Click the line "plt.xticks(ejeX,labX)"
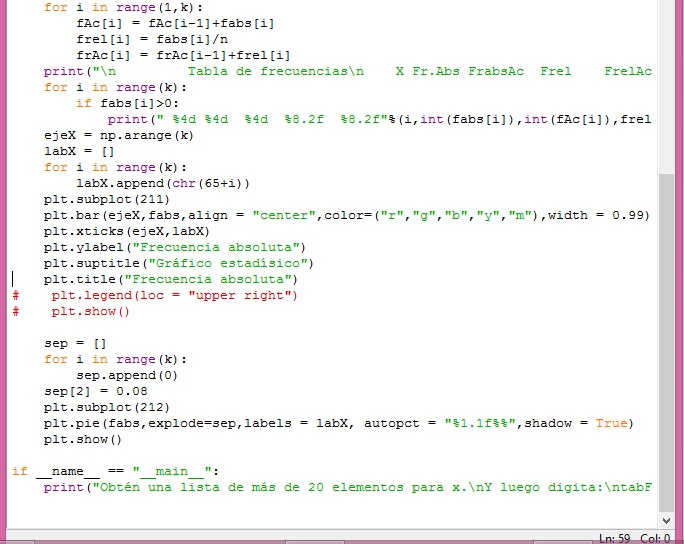This screenshot has height=544, width=684. coord(127,231)
